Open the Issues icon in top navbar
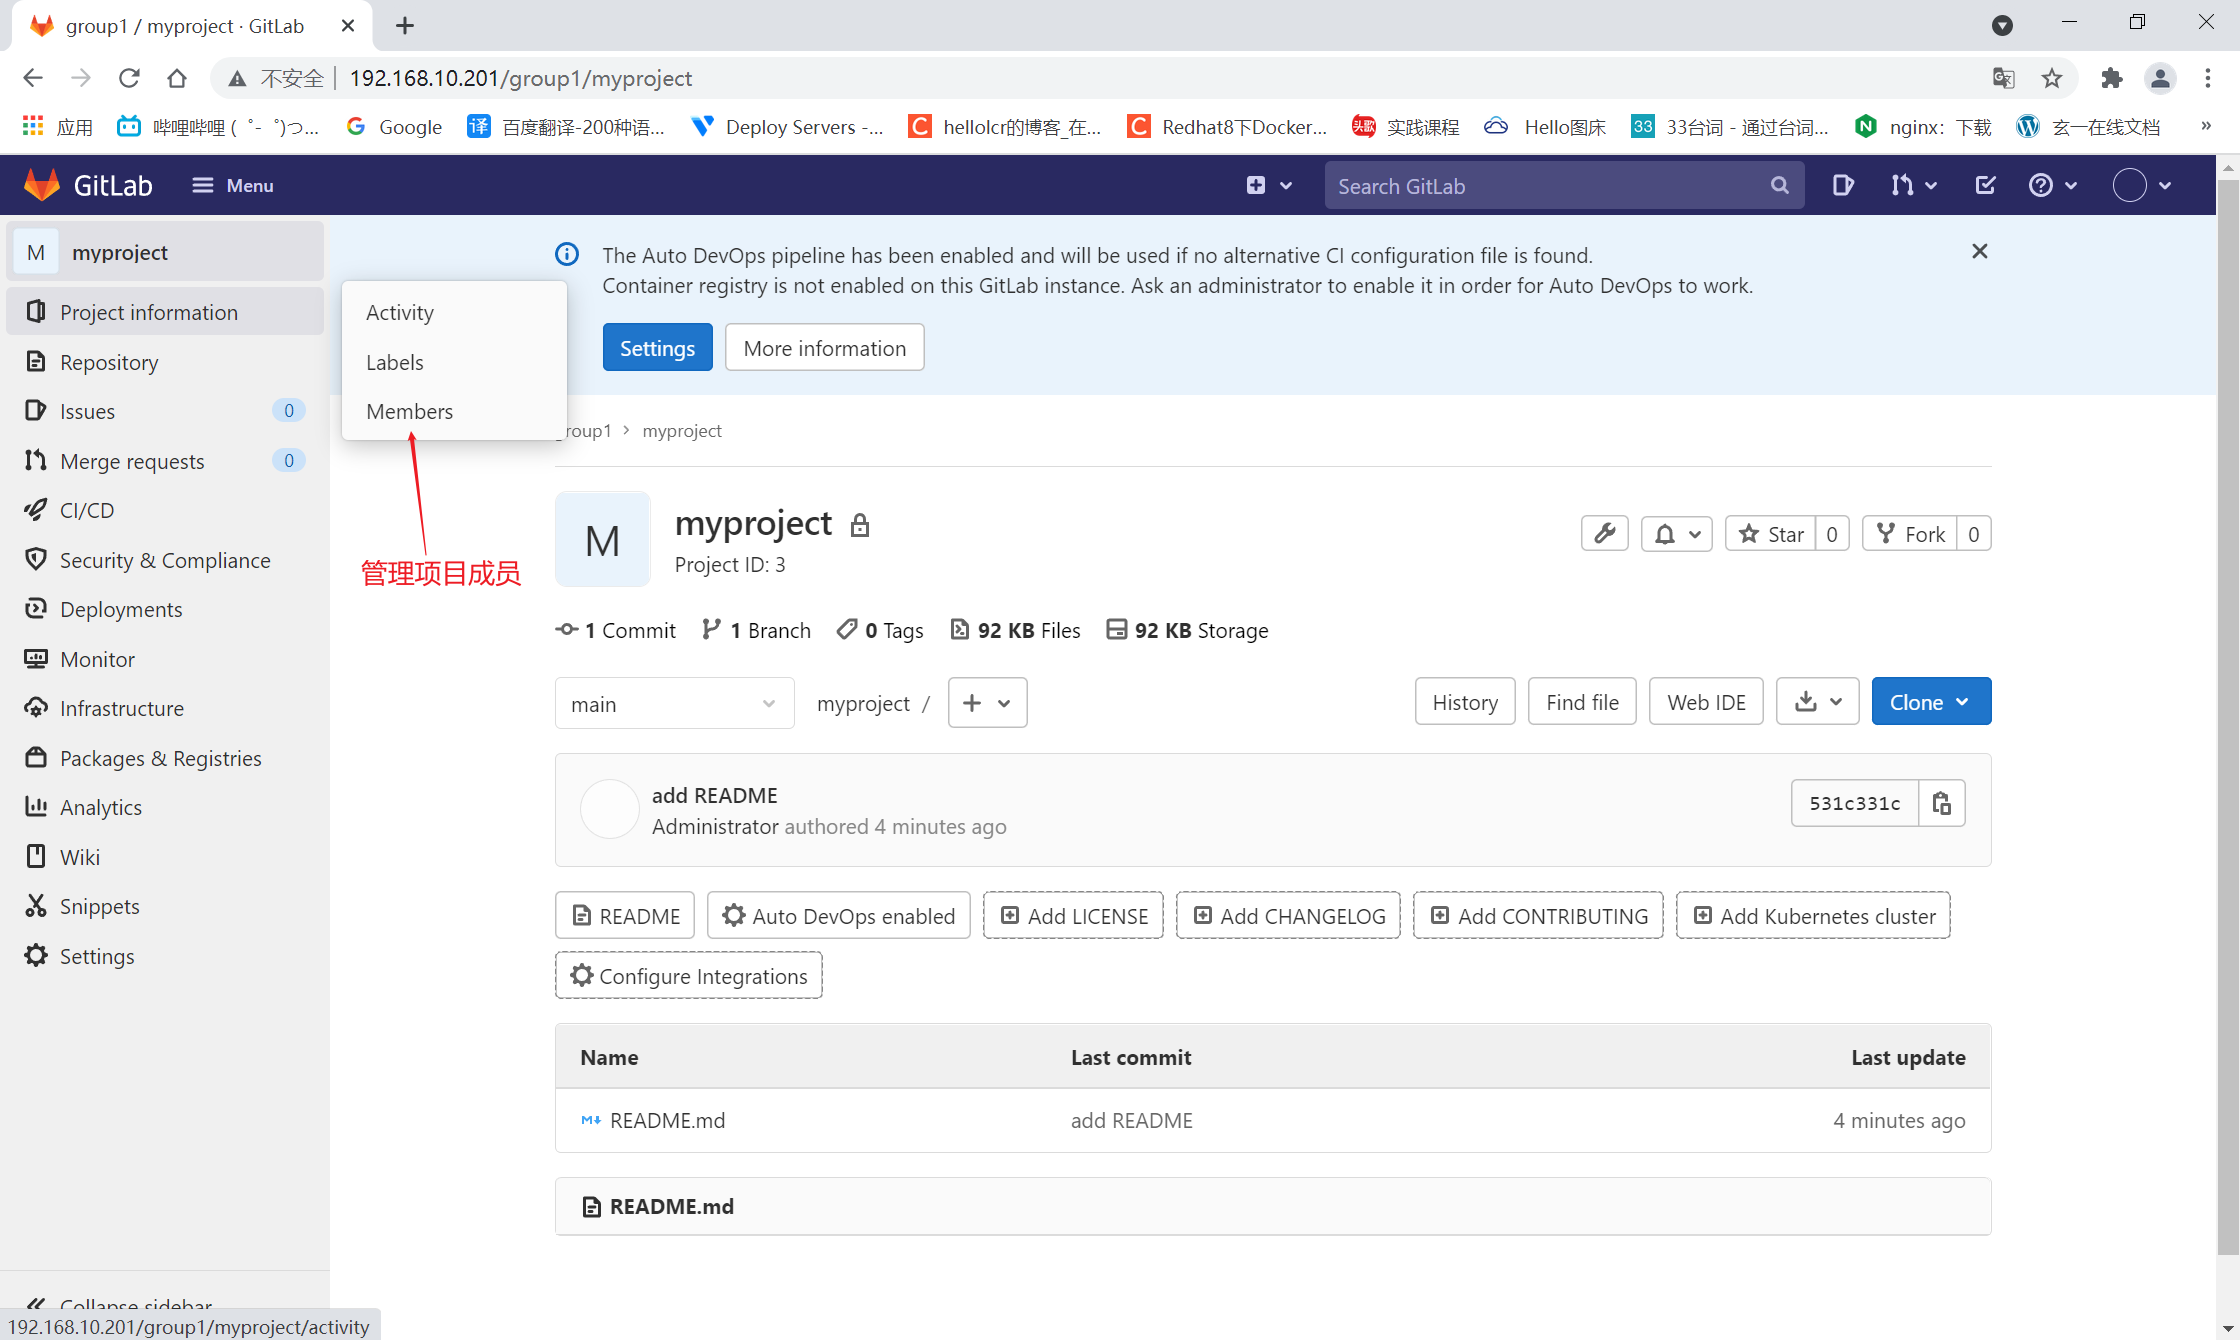2240x1340 pixels. (x=1842, y=185)
